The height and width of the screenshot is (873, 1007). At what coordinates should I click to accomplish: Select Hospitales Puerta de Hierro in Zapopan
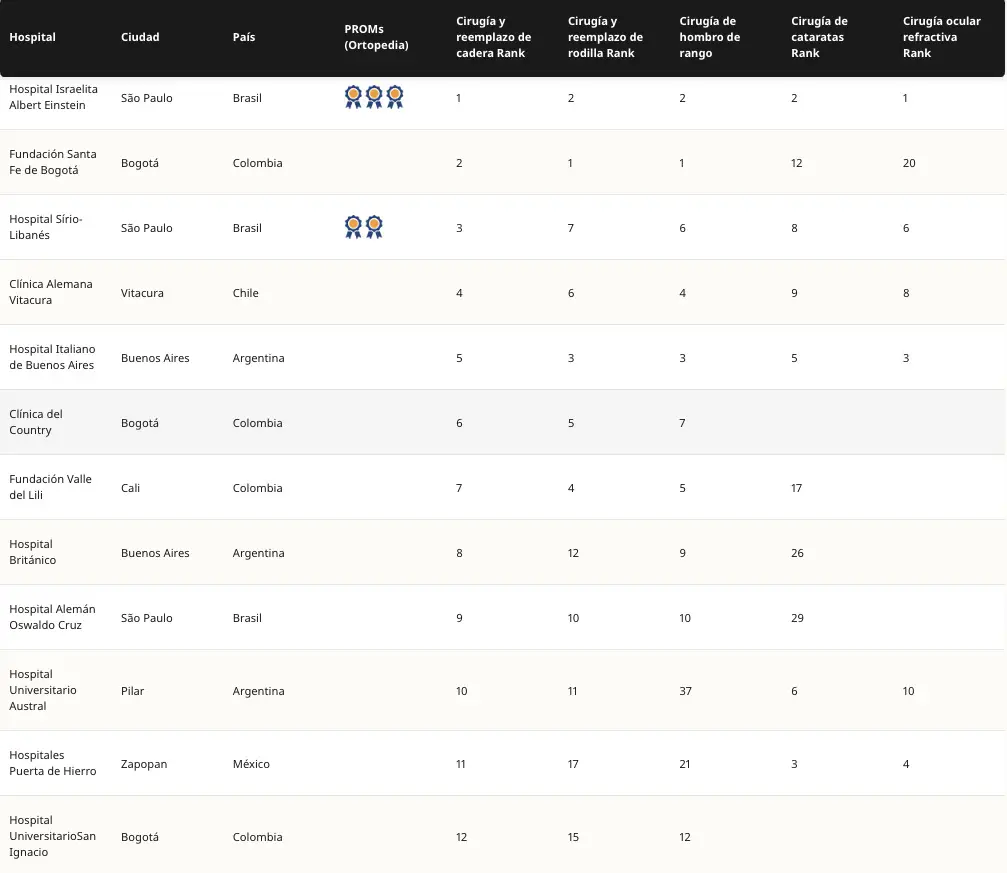(50, 763)
